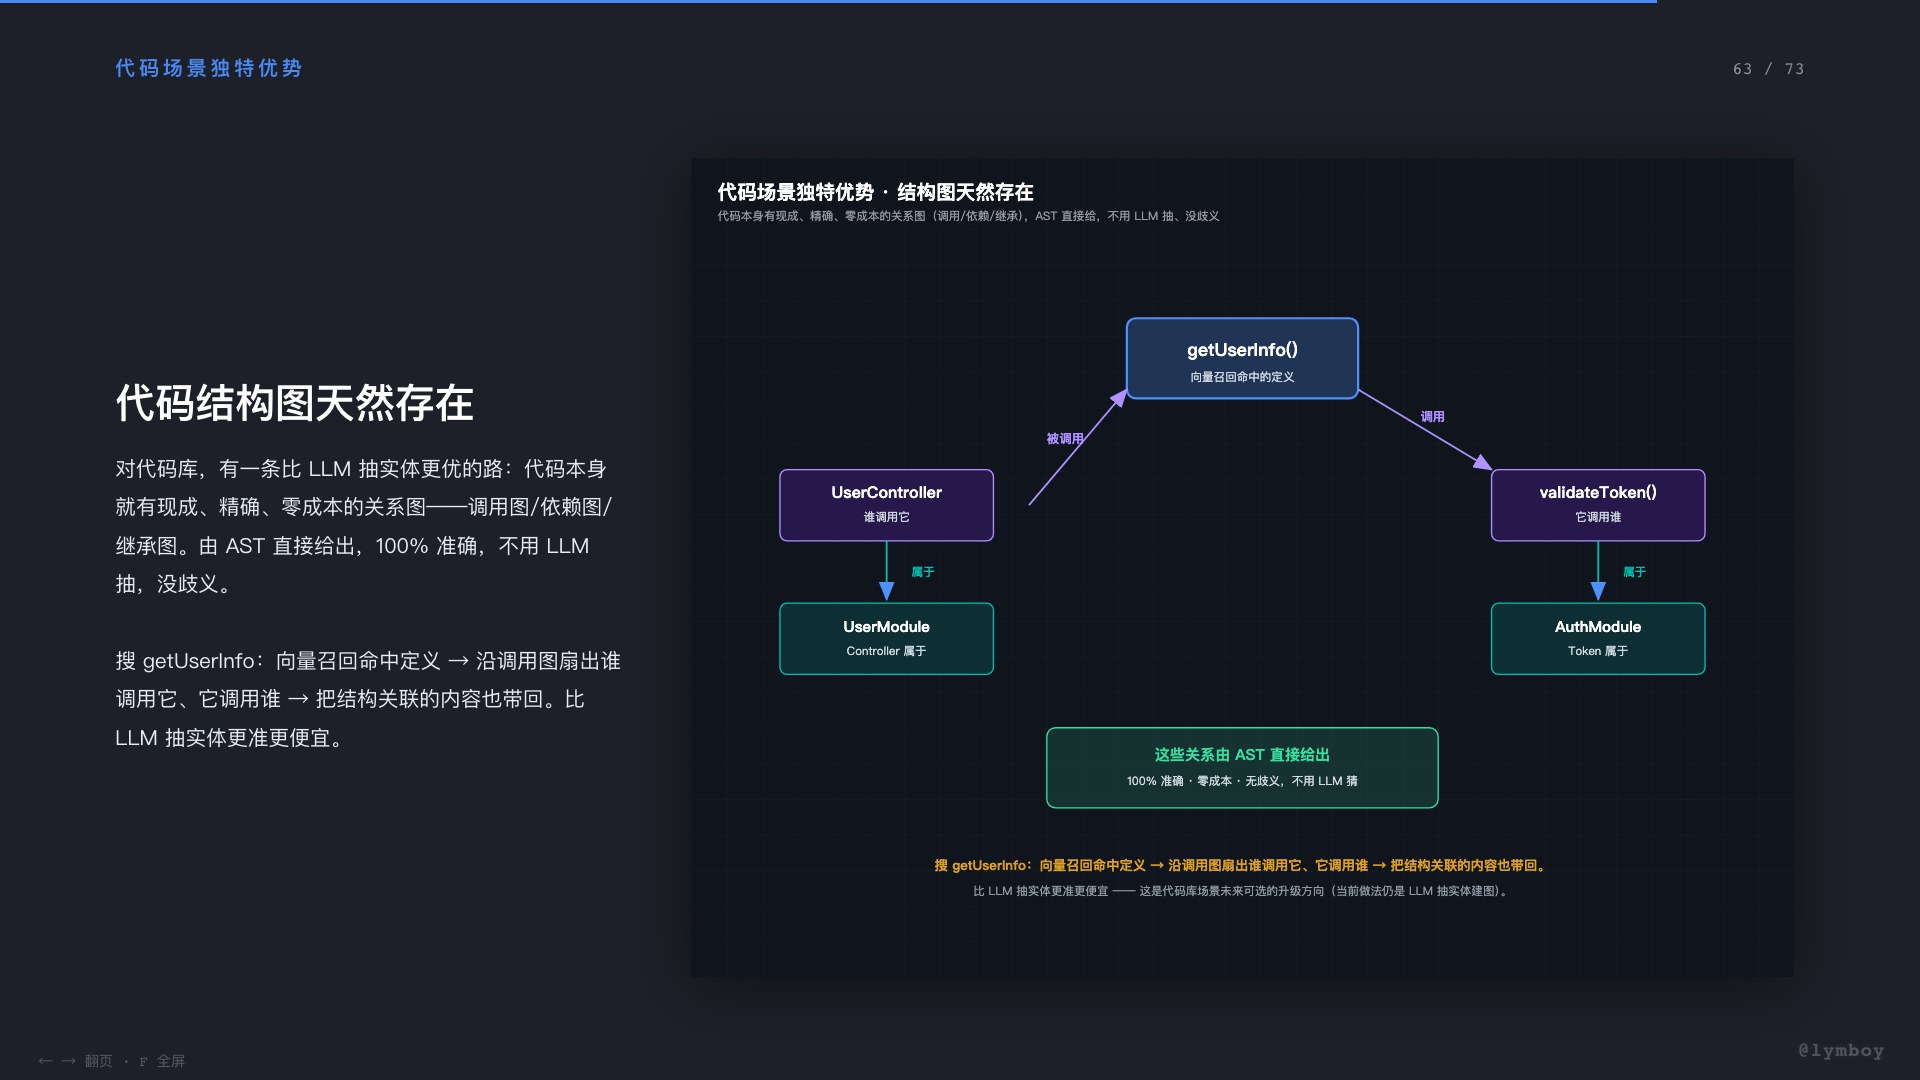Click the diagram title '结构图天然存在'

(965, 192)
